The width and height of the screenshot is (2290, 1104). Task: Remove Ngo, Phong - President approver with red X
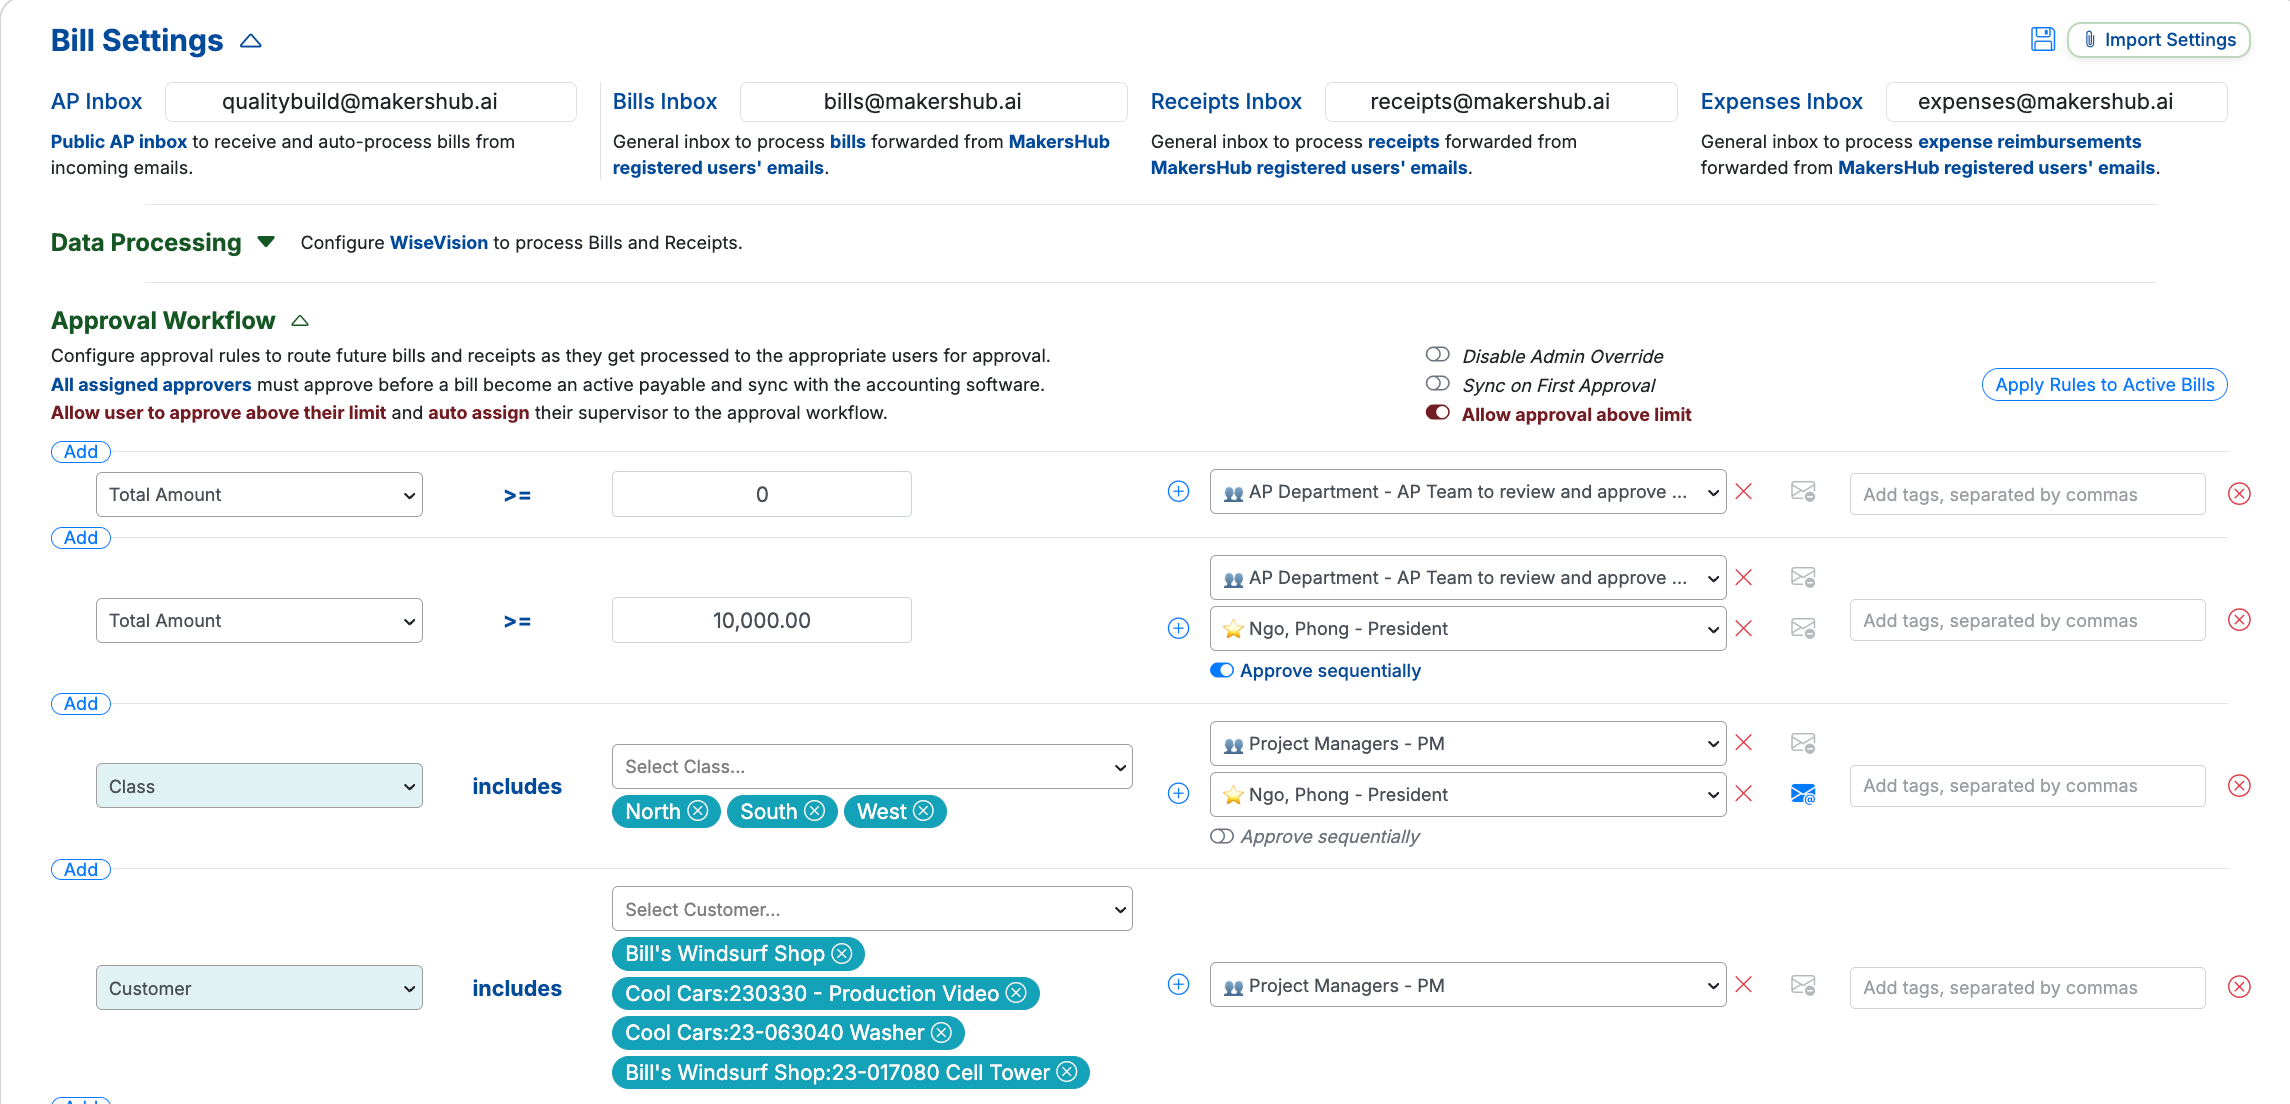1745,628
